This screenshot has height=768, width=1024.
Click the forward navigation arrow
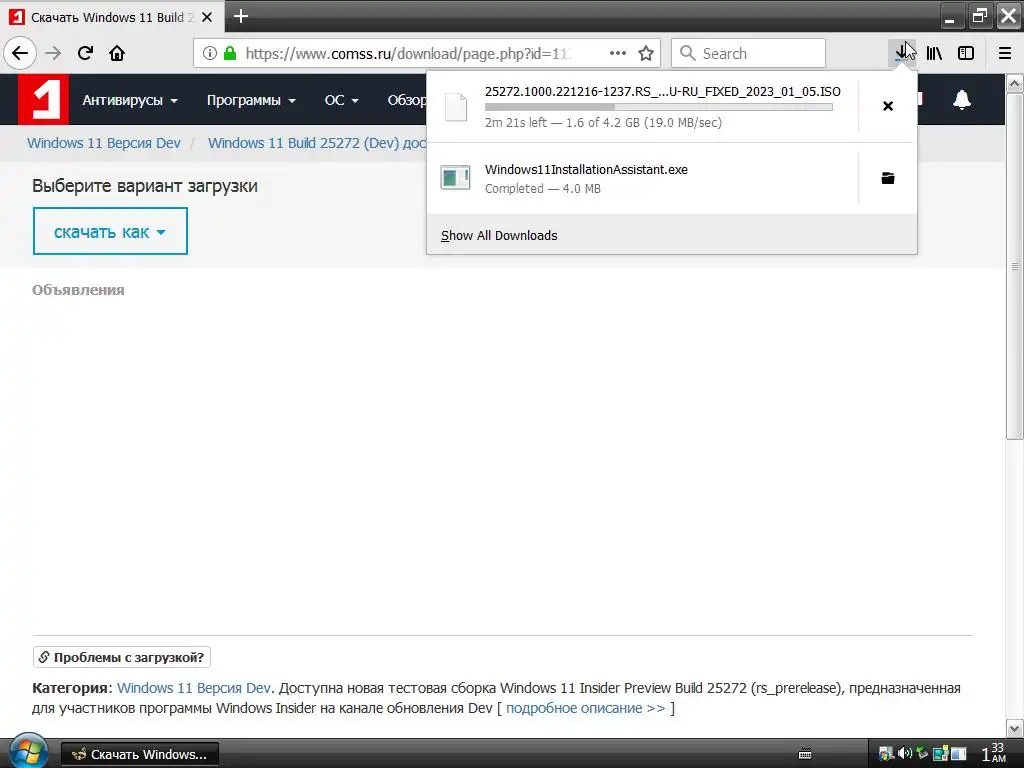coord(53,54)
